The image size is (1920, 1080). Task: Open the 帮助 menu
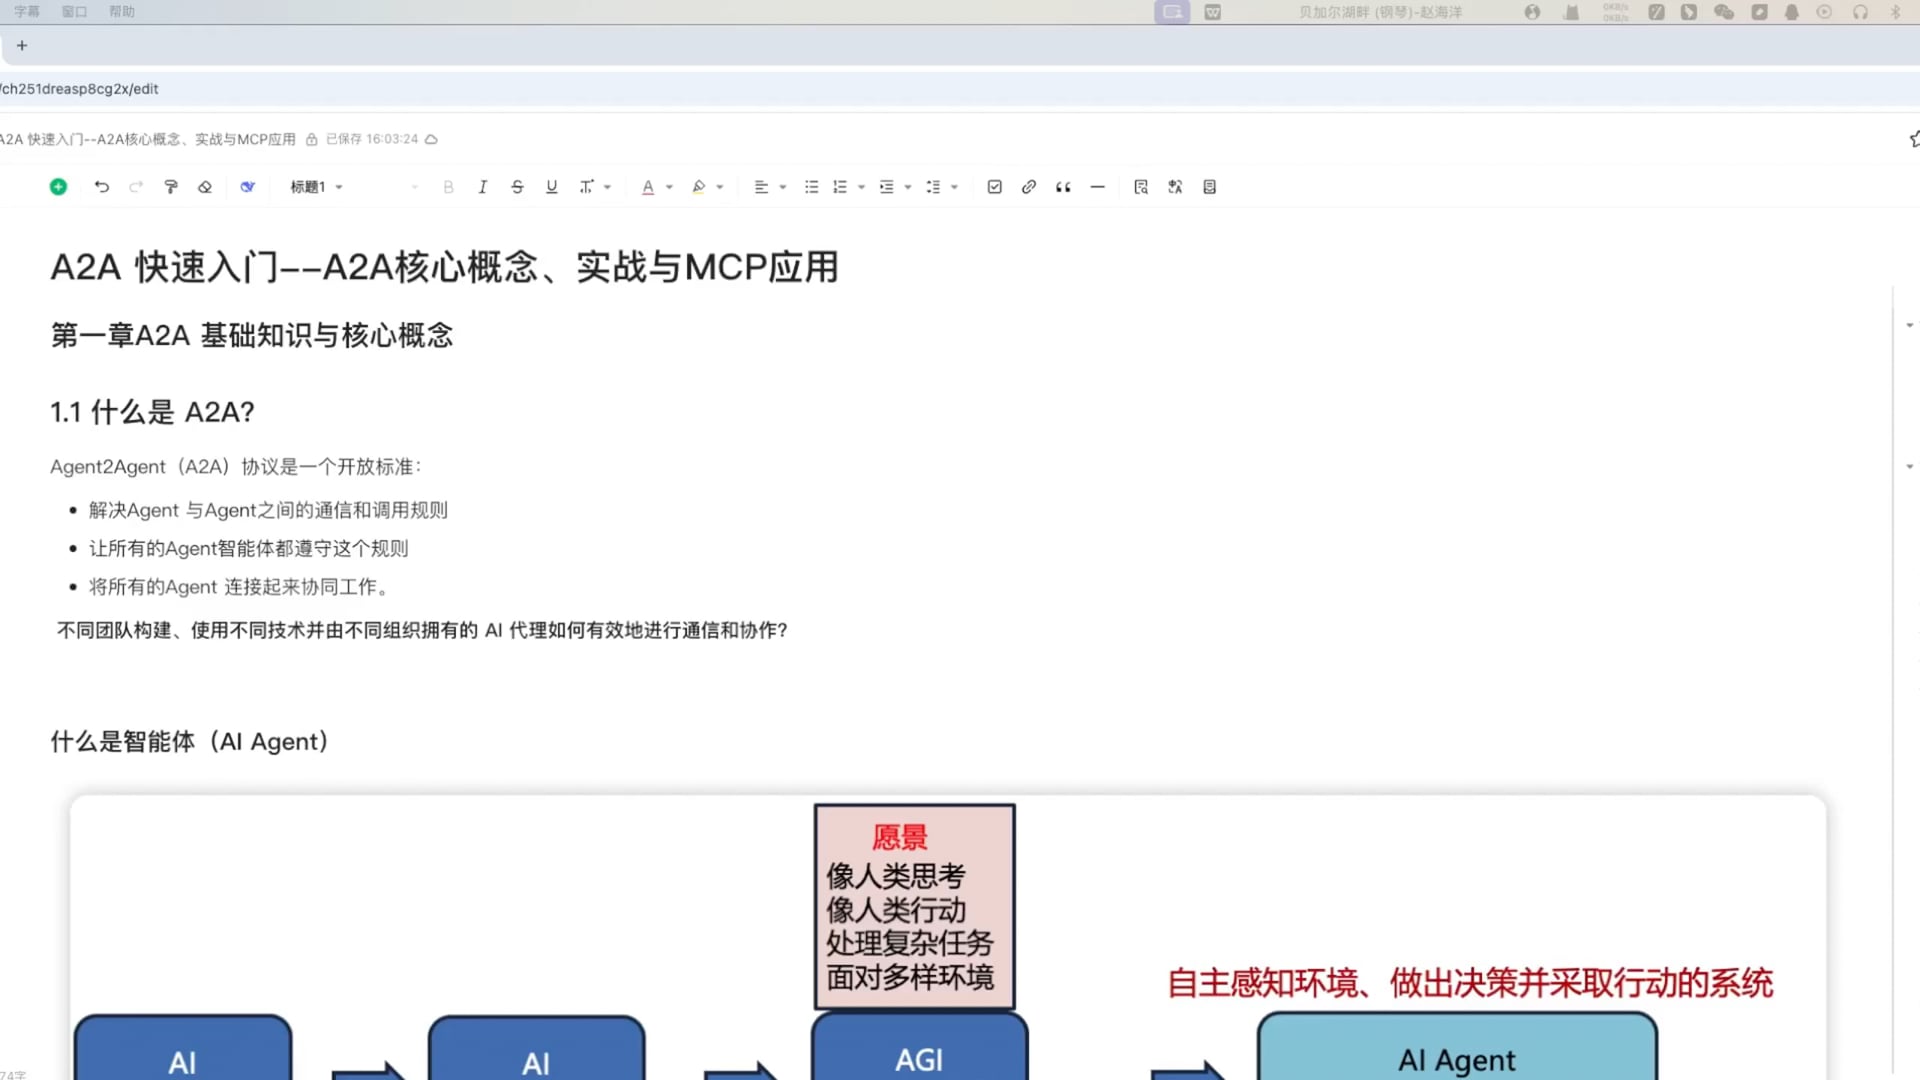coord(121,12)
